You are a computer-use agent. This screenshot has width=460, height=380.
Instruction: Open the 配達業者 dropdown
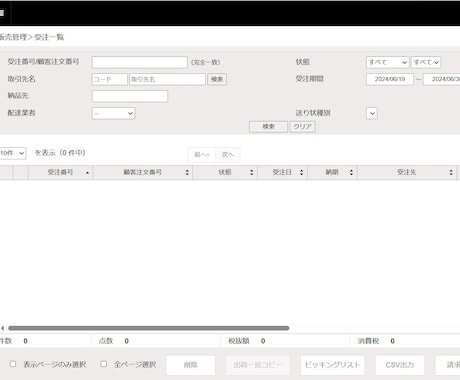tap(113, 113)
